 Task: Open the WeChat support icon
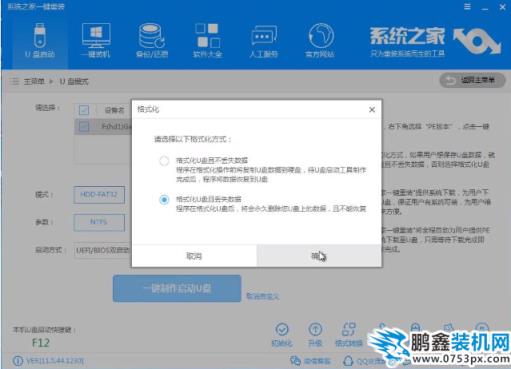(x=295, y=361)
